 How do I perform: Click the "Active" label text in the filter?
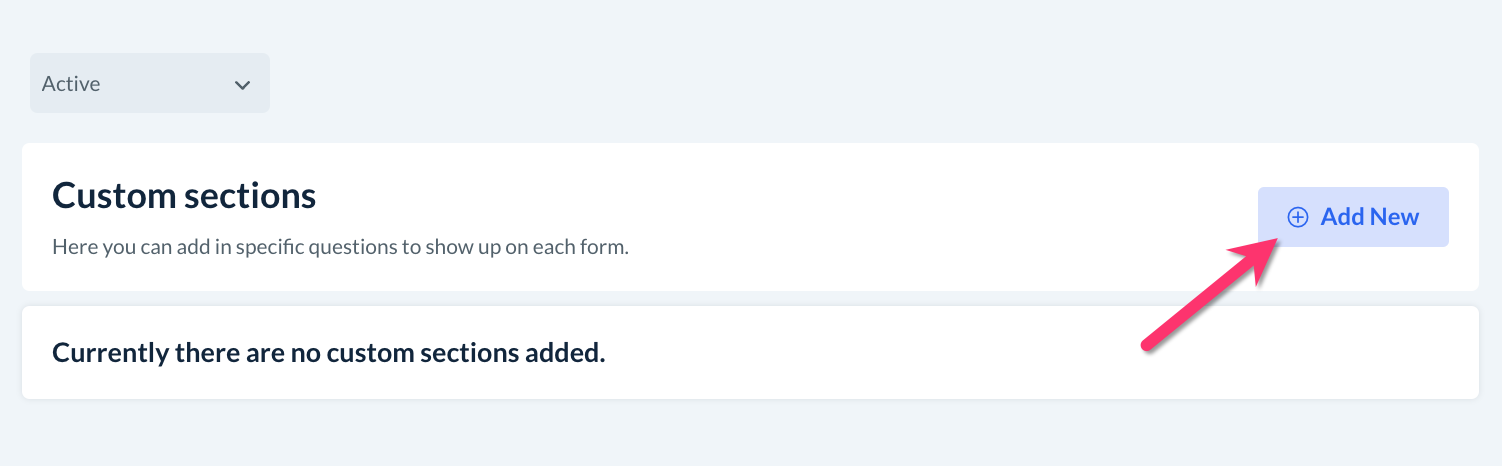(71, 84)
